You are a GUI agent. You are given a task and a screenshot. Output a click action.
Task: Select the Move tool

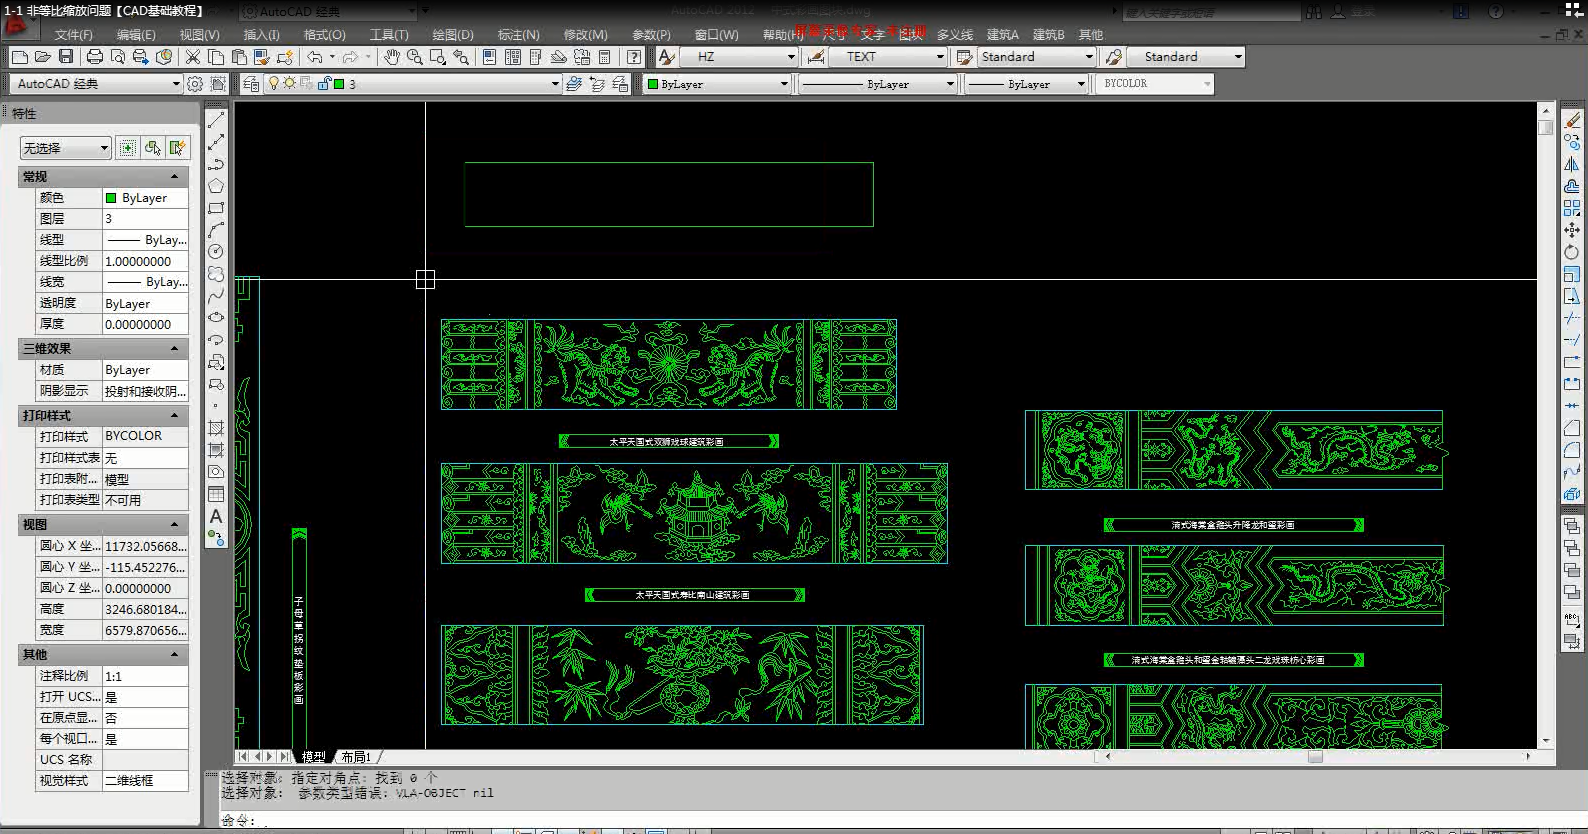point(1572,230)
